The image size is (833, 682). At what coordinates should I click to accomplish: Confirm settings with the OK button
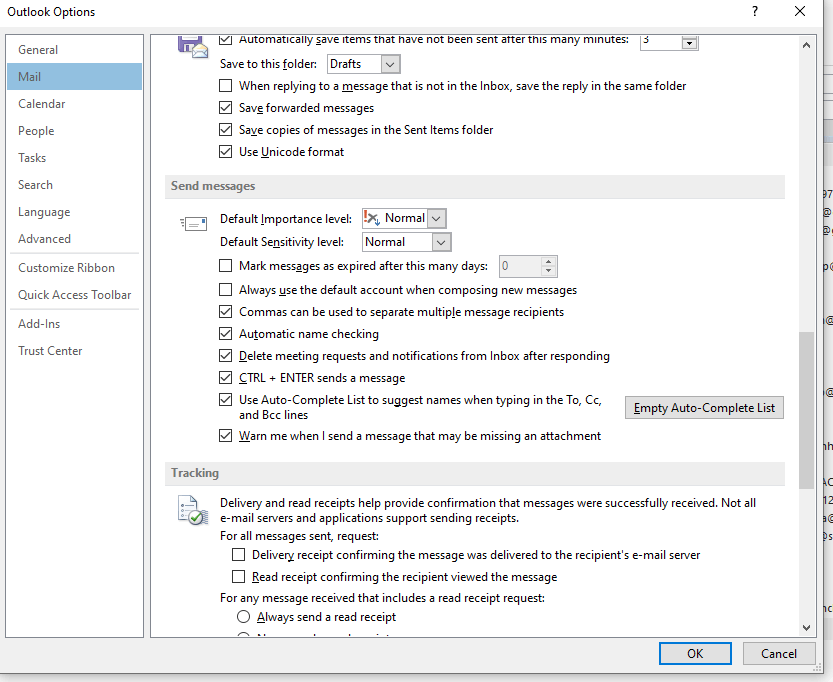(x=695, y=653)
